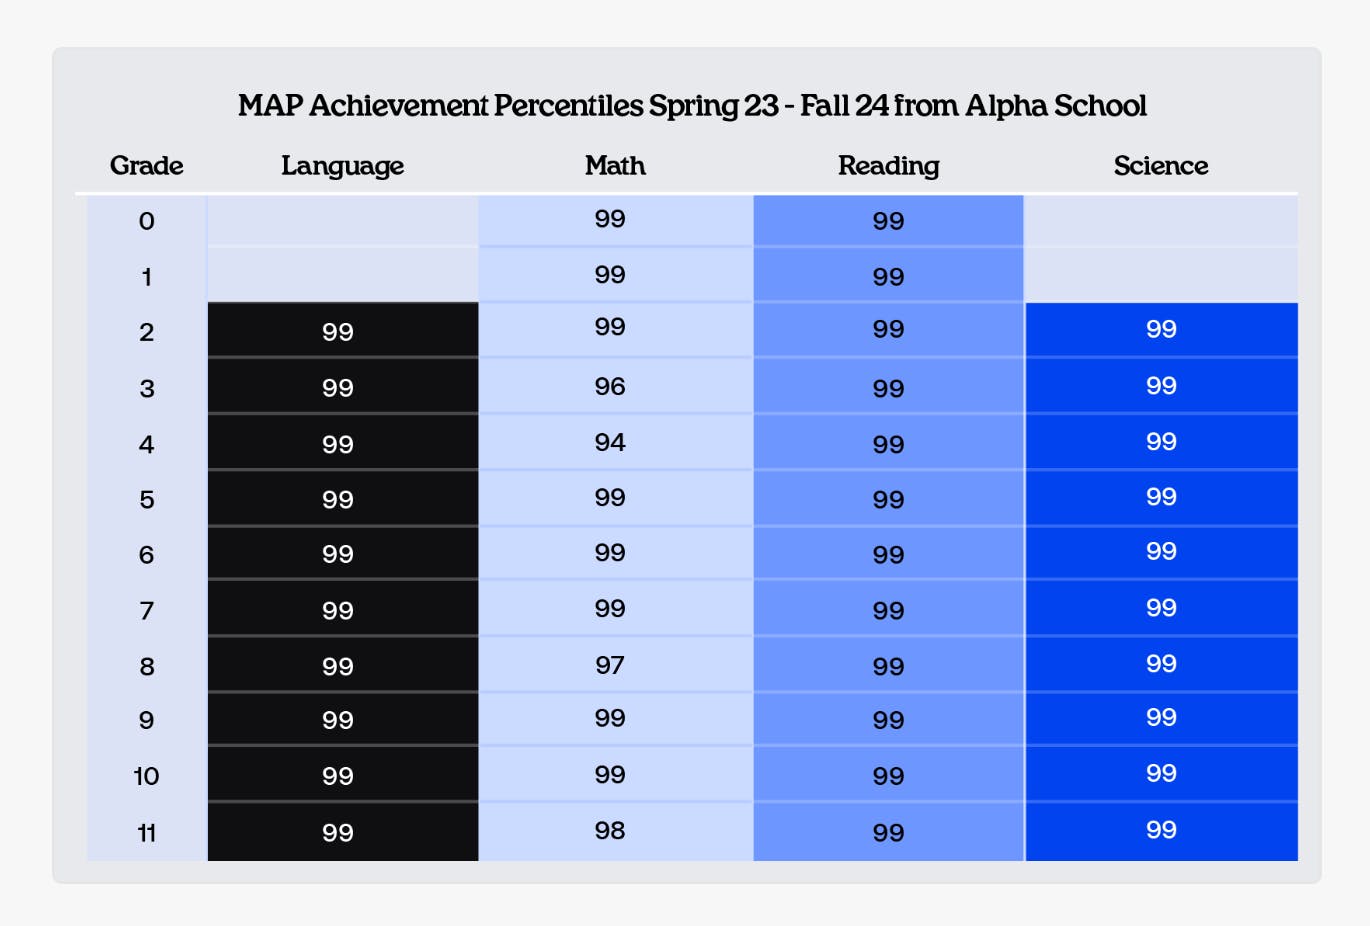Select the Science 99 cell for Grade 11
This screenshot has width=1370, height=926.
(x=1160, y=830)
